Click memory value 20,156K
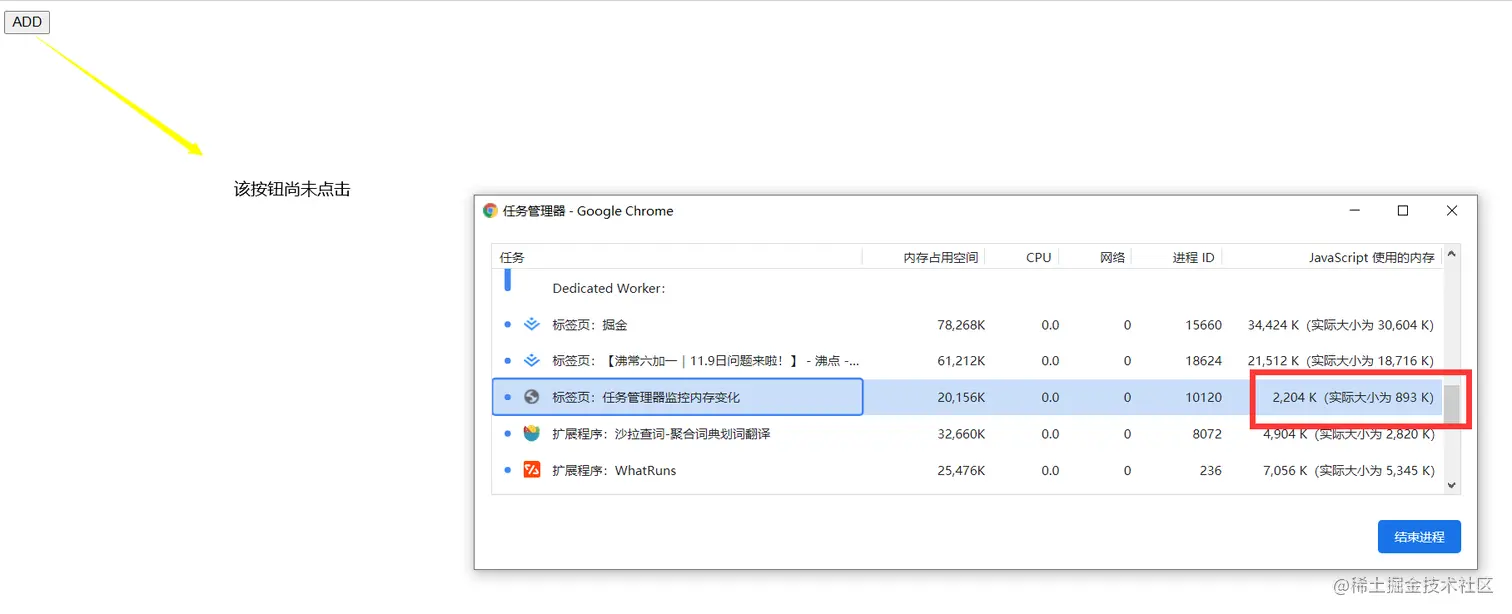This screenshot has height=614, width=1512. pos(961,397)
